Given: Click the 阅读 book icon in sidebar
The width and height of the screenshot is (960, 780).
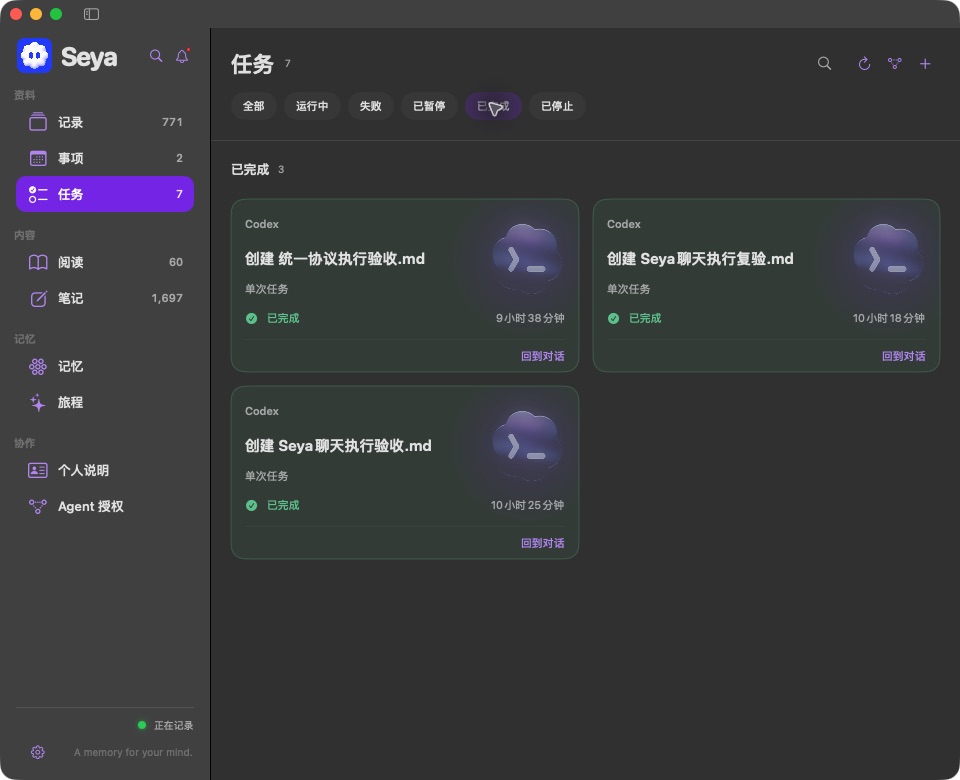Looking at the screenshot, I should point(38,262).
